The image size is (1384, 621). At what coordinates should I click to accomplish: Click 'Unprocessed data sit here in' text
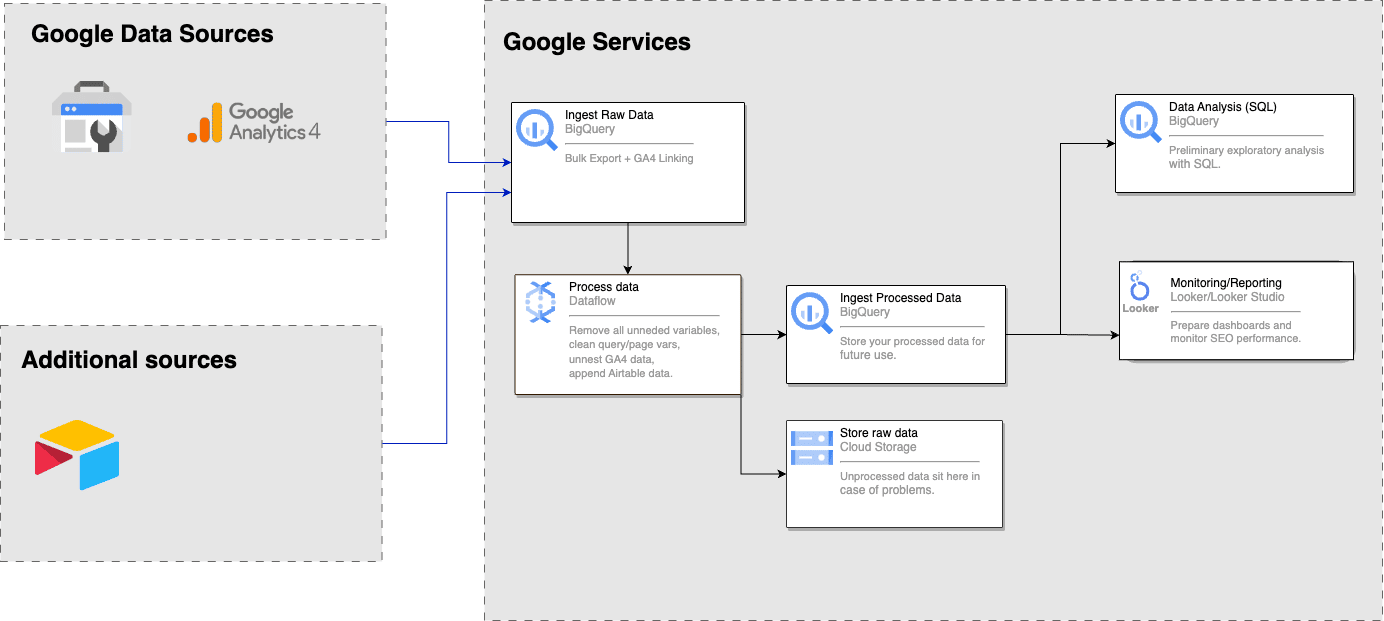910,476
